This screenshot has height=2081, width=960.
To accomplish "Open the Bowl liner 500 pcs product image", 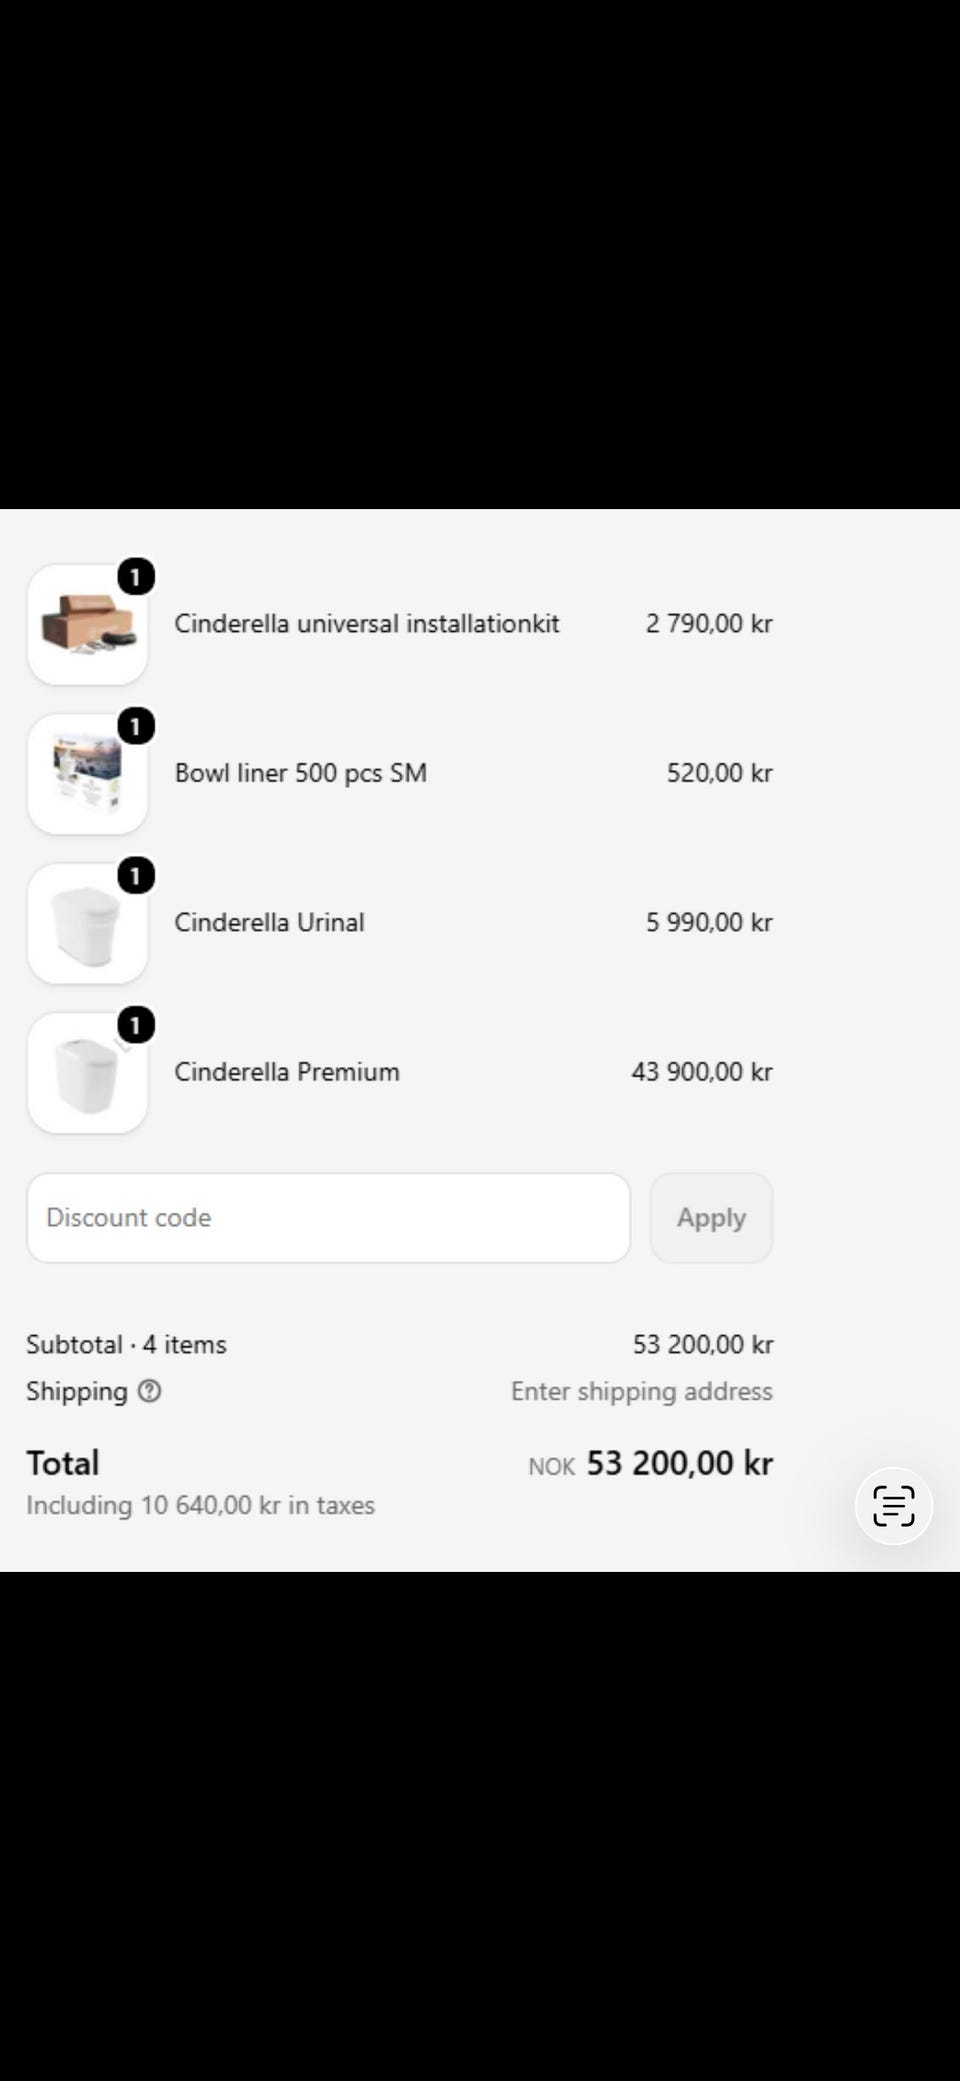I will coord(88,774).
